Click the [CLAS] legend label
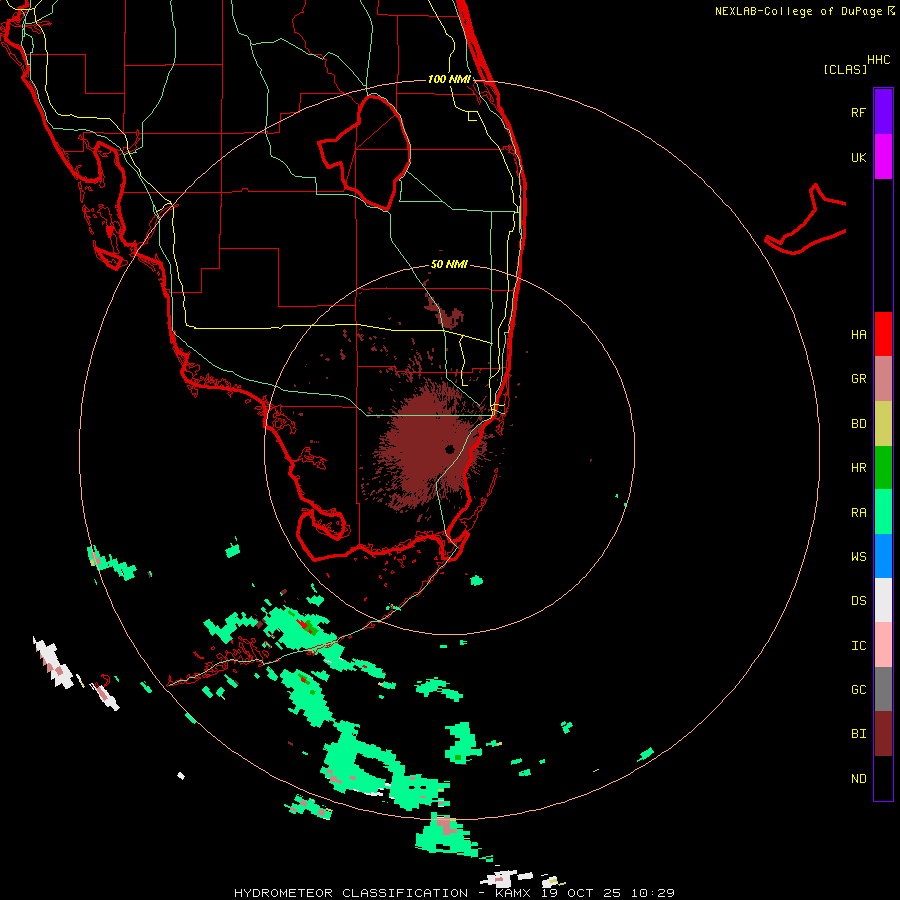The width and height of the screenshot is (900, 900). pyautogui.click(x=845, y=70)
